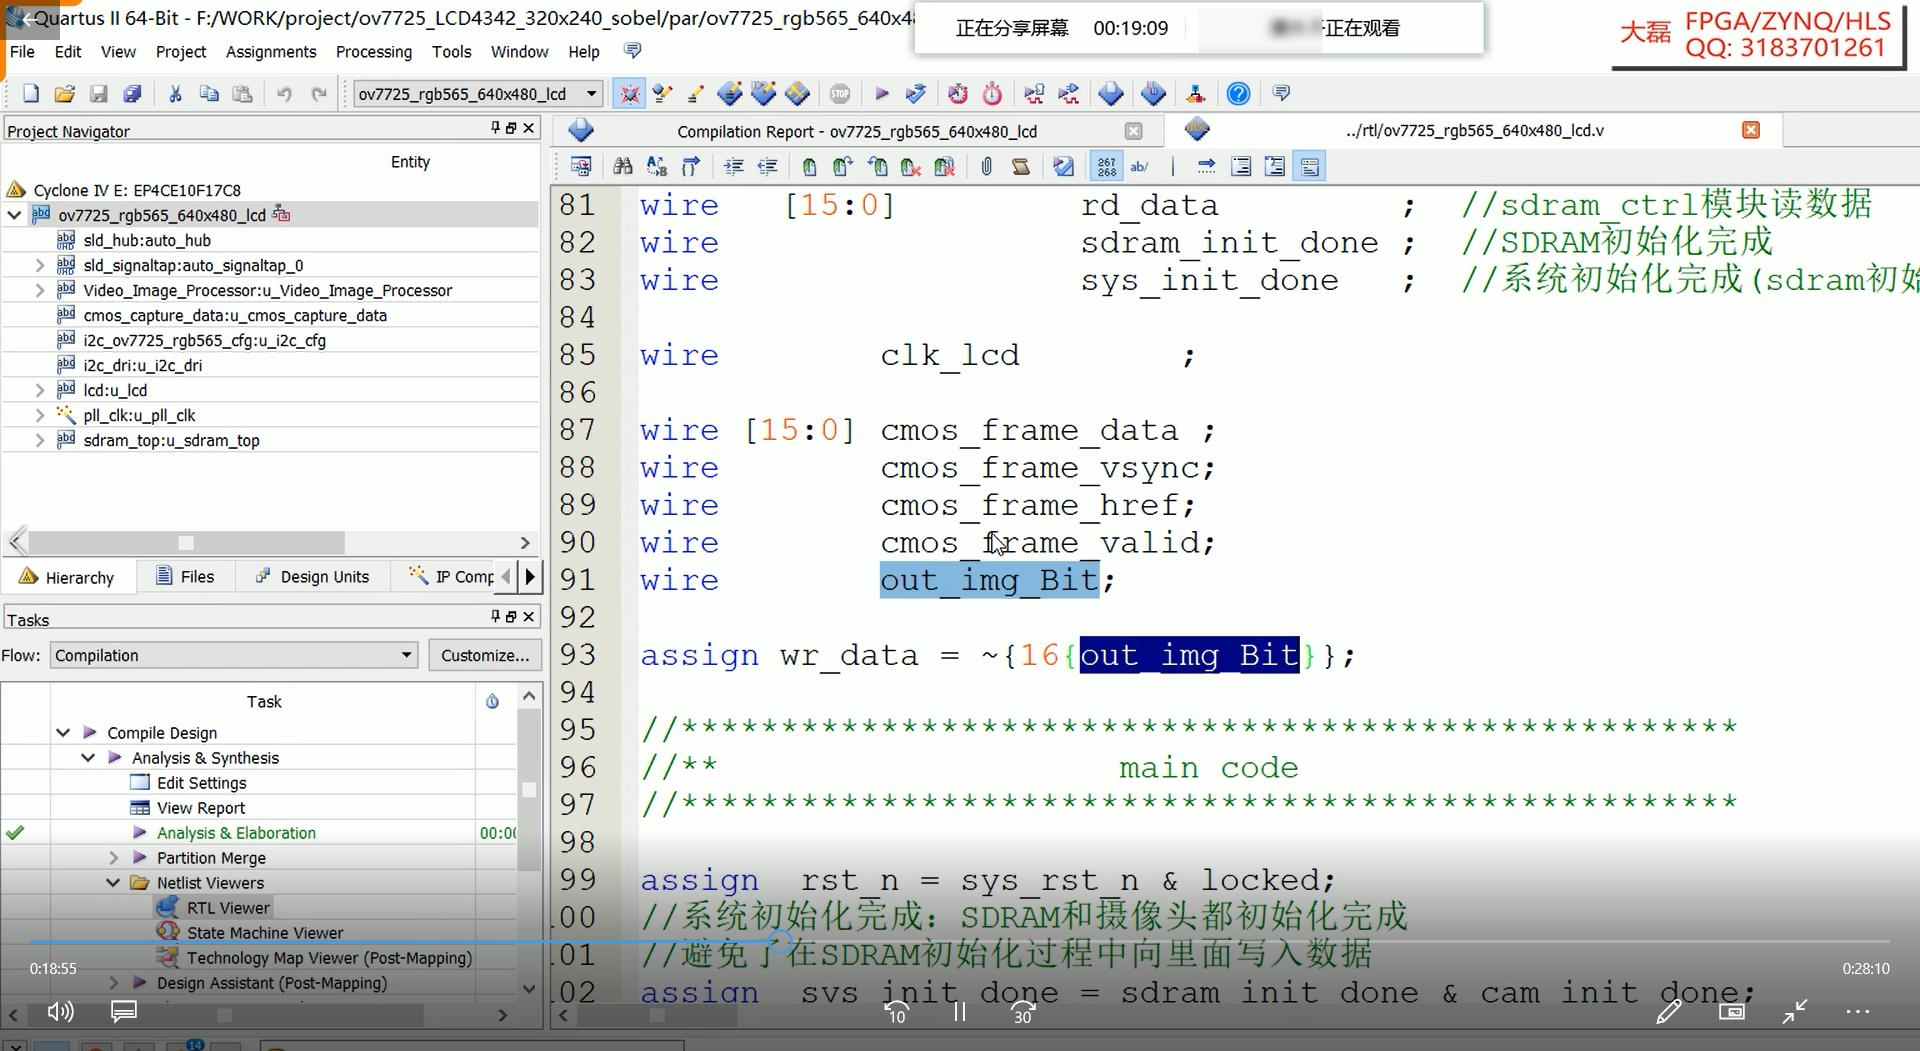Collapse Netlist Viewers task folder

(x=113, y=883)
